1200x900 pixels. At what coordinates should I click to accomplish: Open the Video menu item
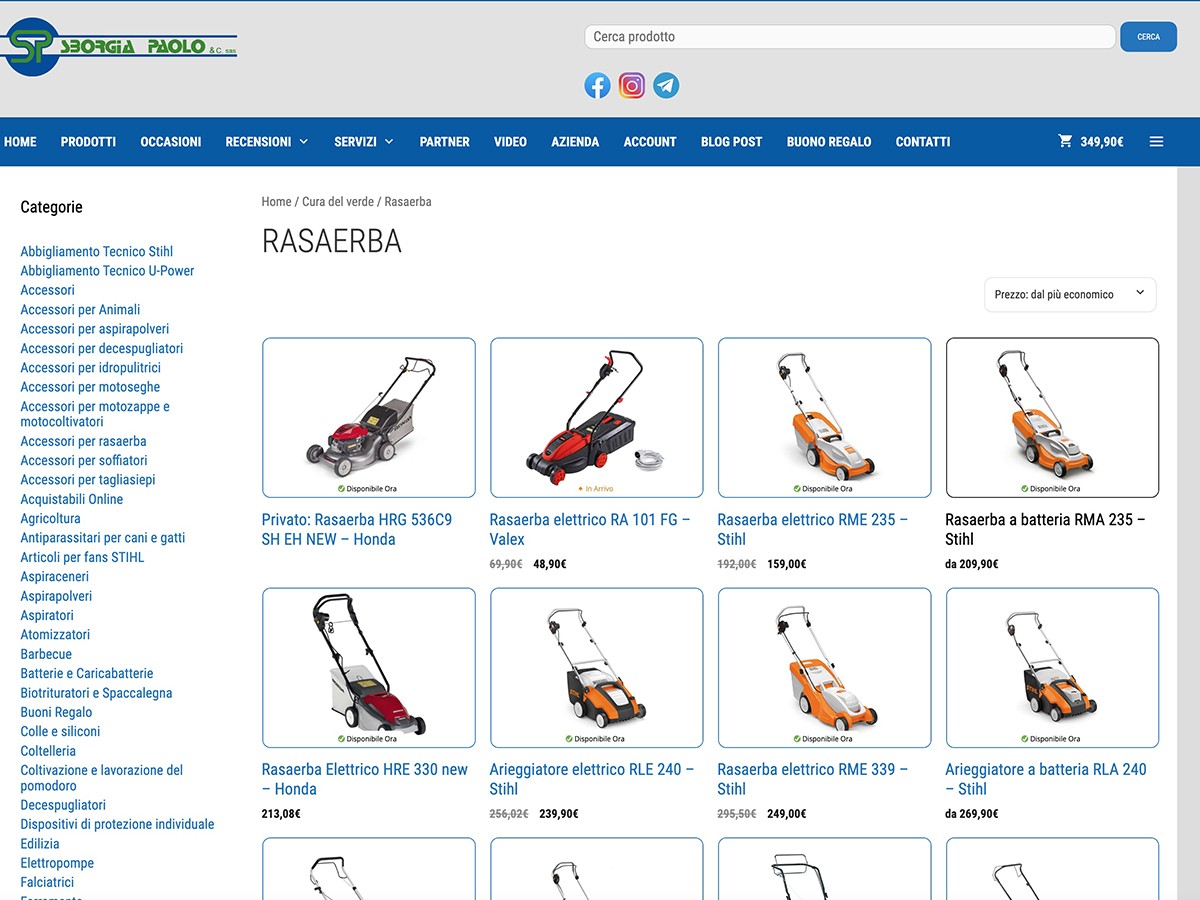point(510,142)
